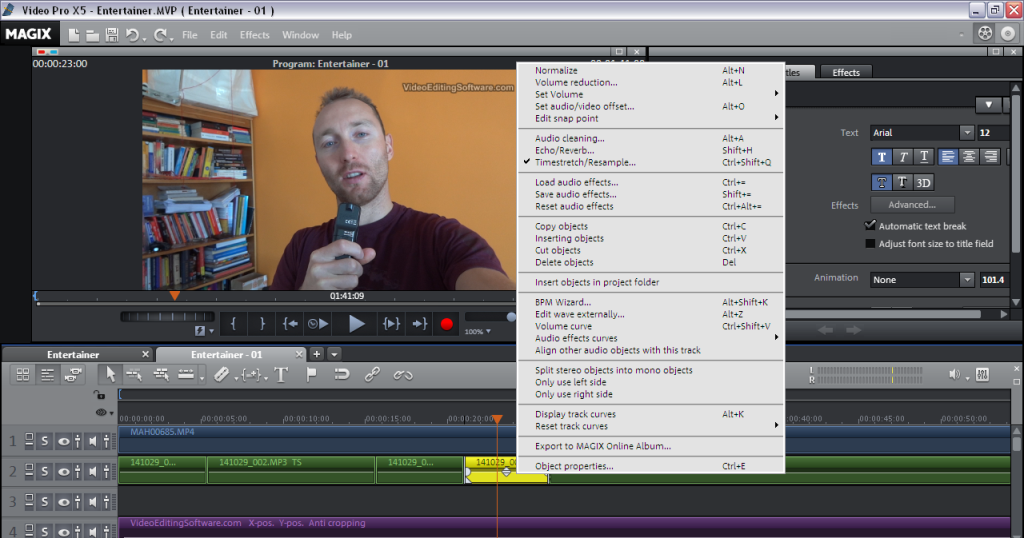Open the Effects menu in the menu bar

pyautogui.click(x=255, y=35)
